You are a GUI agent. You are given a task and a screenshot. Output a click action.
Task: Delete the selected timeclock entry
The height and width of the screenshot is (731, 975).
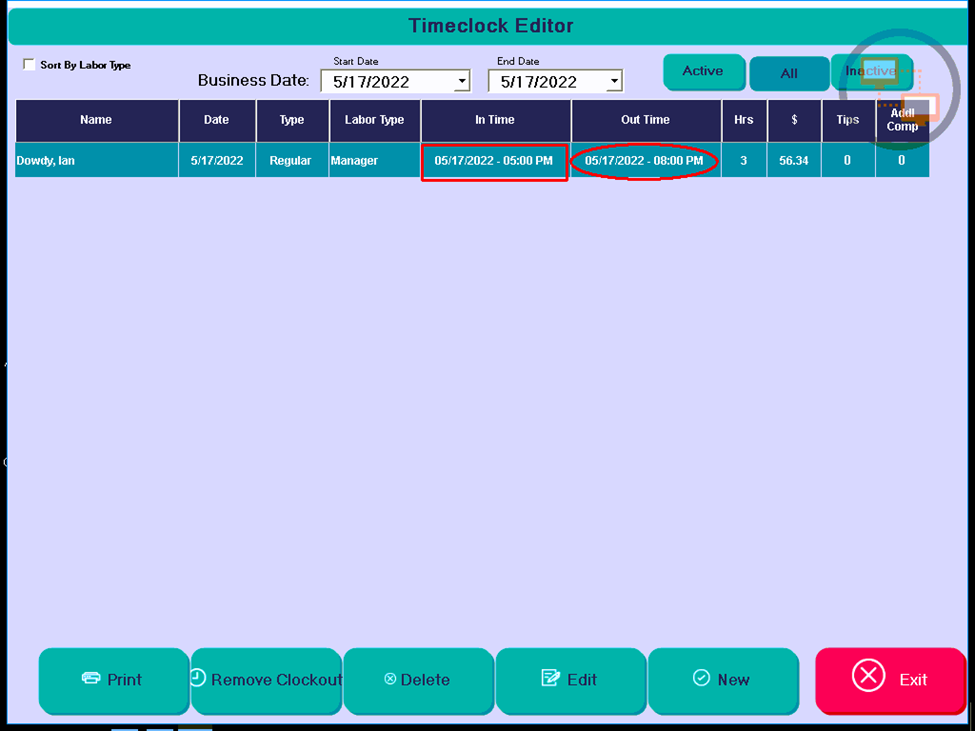[418, 680]
